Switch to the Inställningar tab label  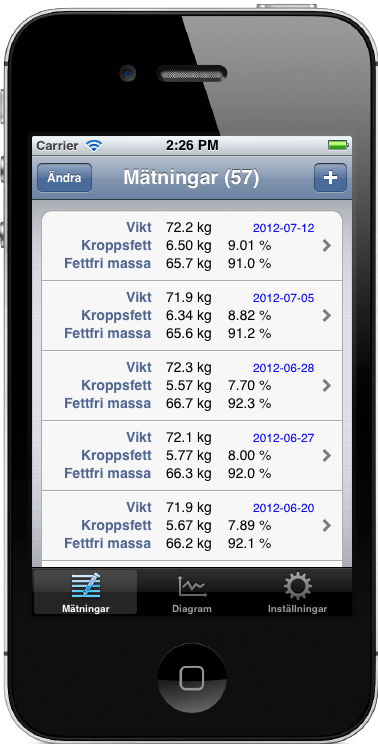pyautogui.click(x=297, y=609)
